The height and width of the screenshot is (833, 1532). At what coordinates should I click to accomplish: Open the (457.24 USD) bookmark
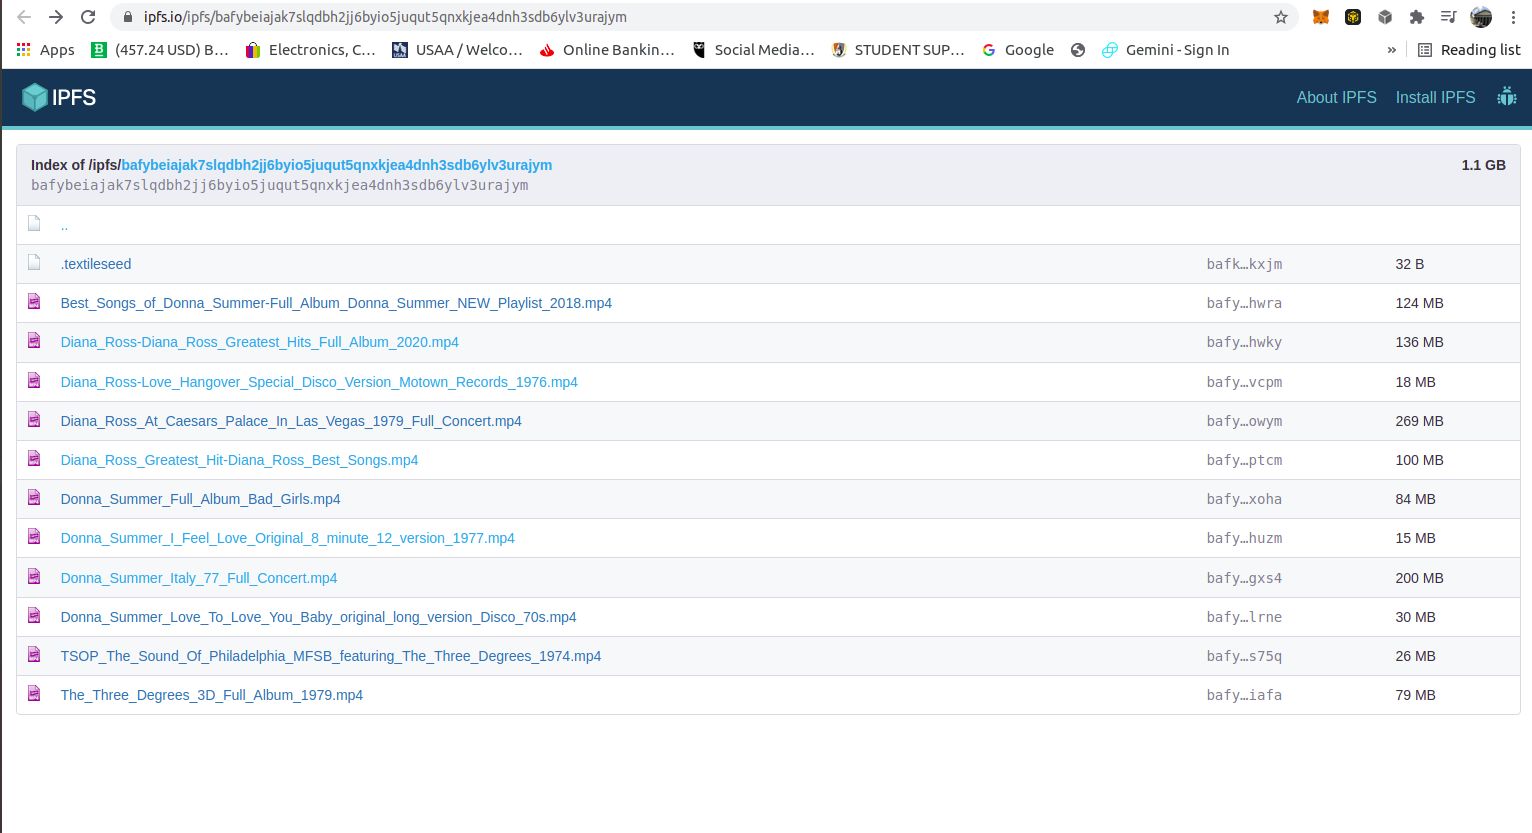pyautogui.click(x=160, y=50)
